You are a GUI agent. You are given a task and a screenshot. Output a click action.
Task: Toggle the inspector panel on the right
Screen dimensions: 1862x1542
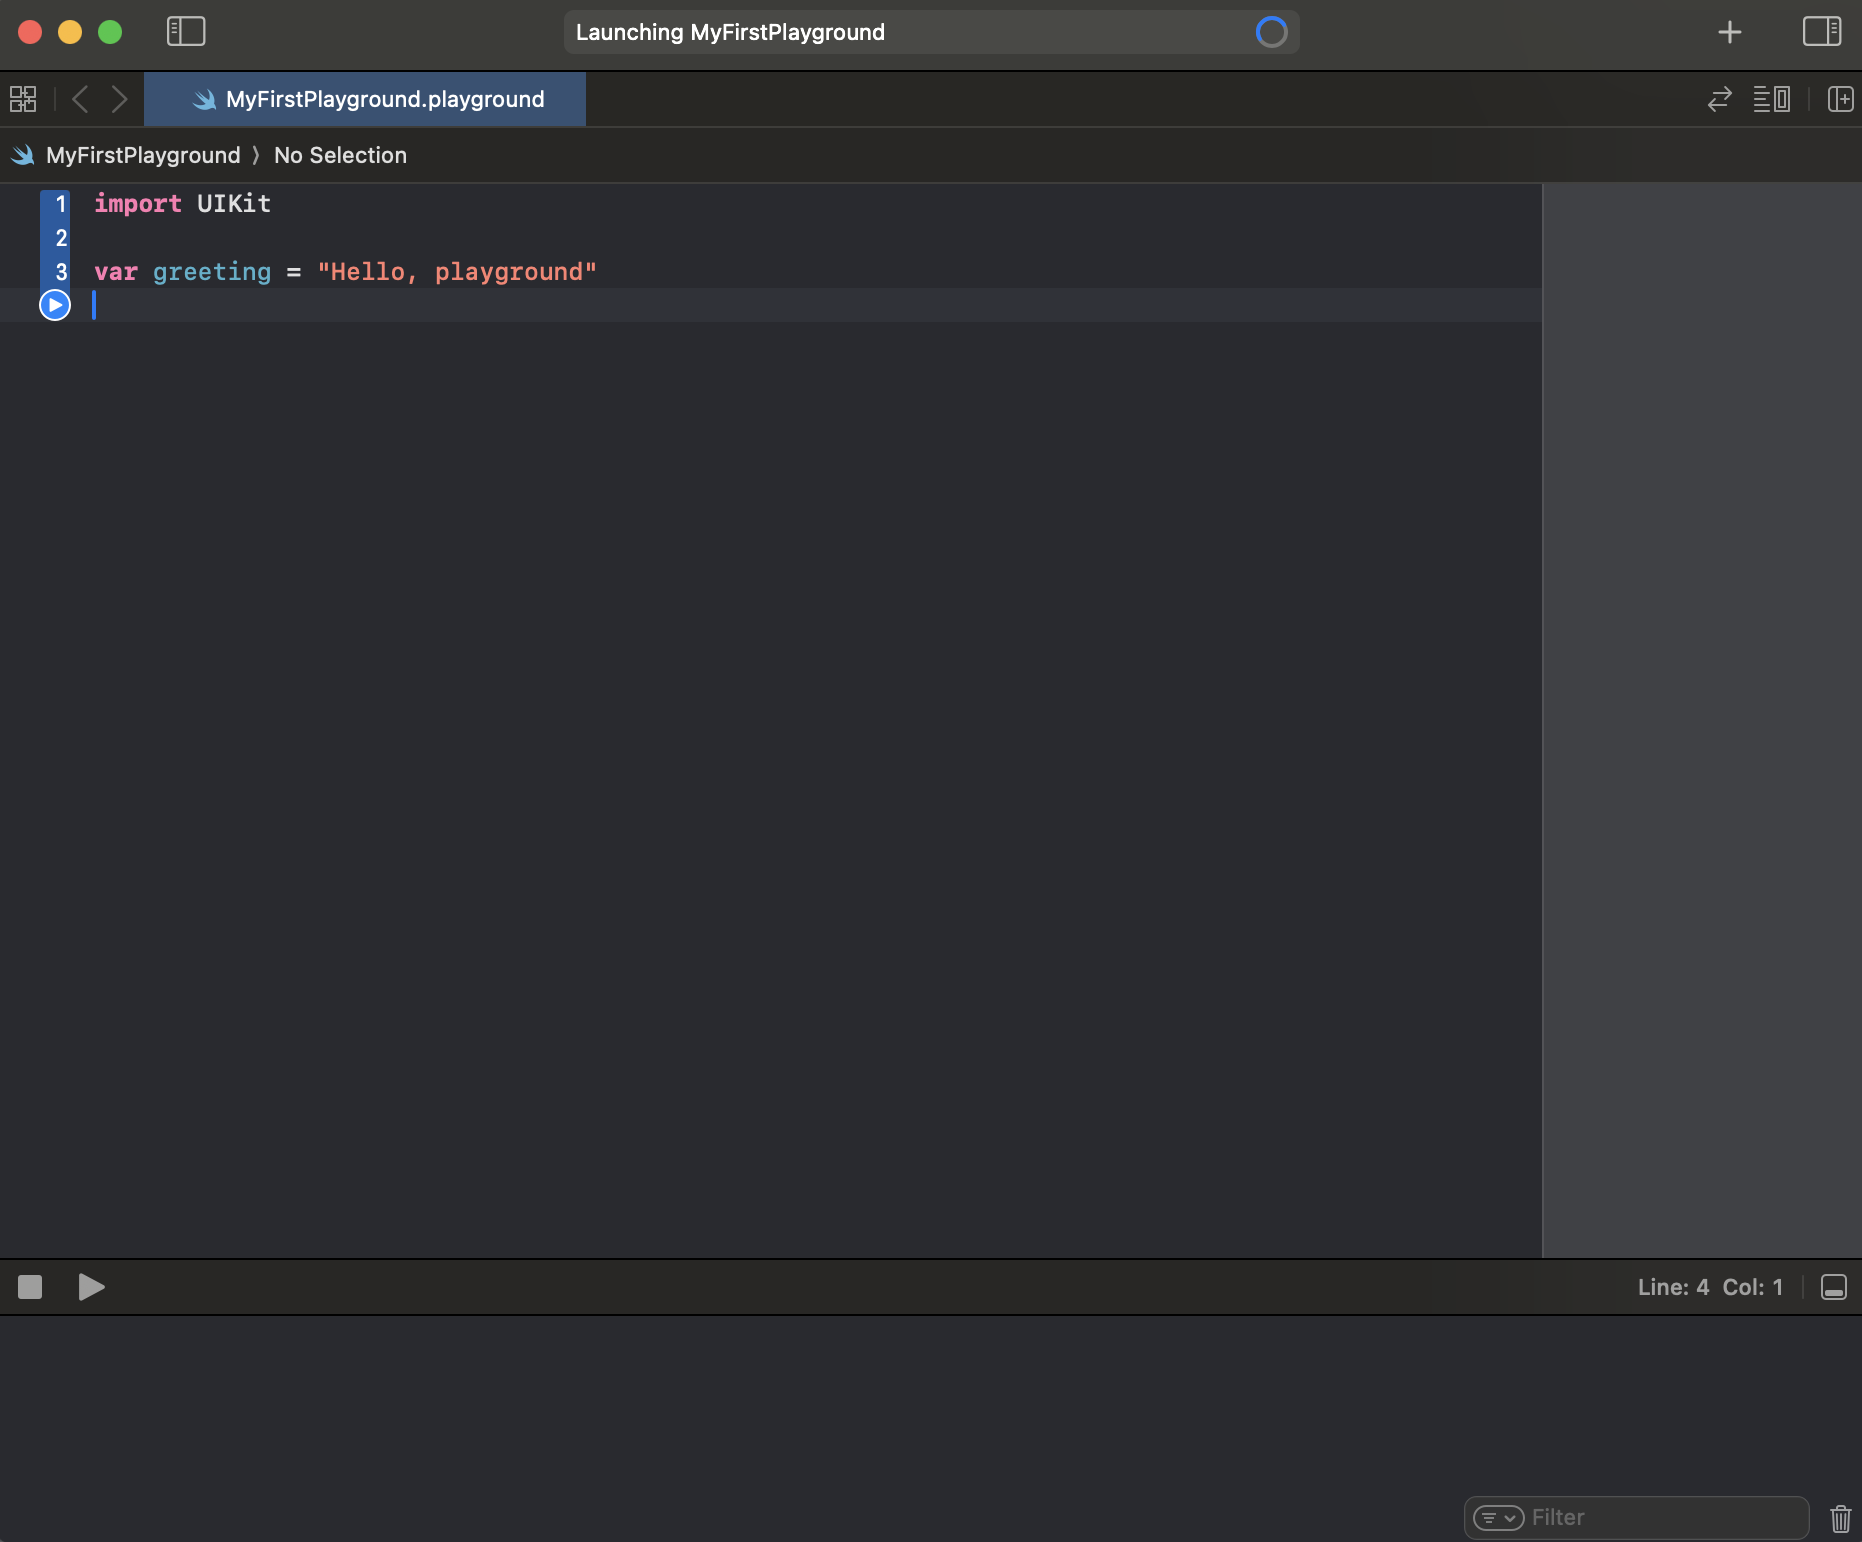pyautogui.click(x=1821, y=32)
